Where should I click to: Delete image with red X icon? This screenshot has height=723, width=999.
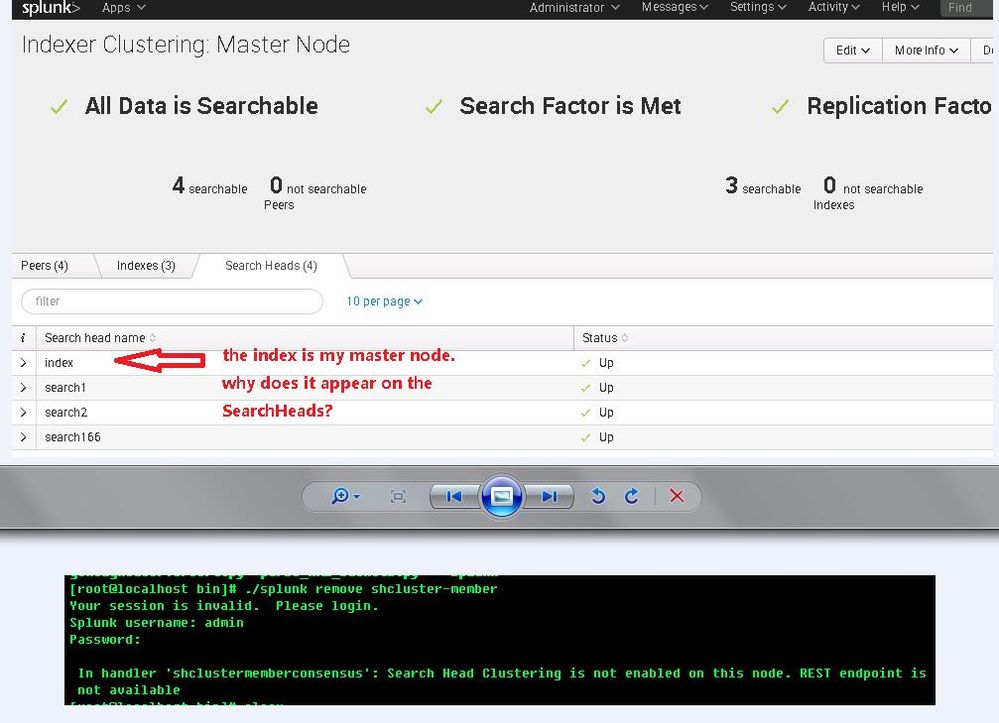click(x=677, y=496)
